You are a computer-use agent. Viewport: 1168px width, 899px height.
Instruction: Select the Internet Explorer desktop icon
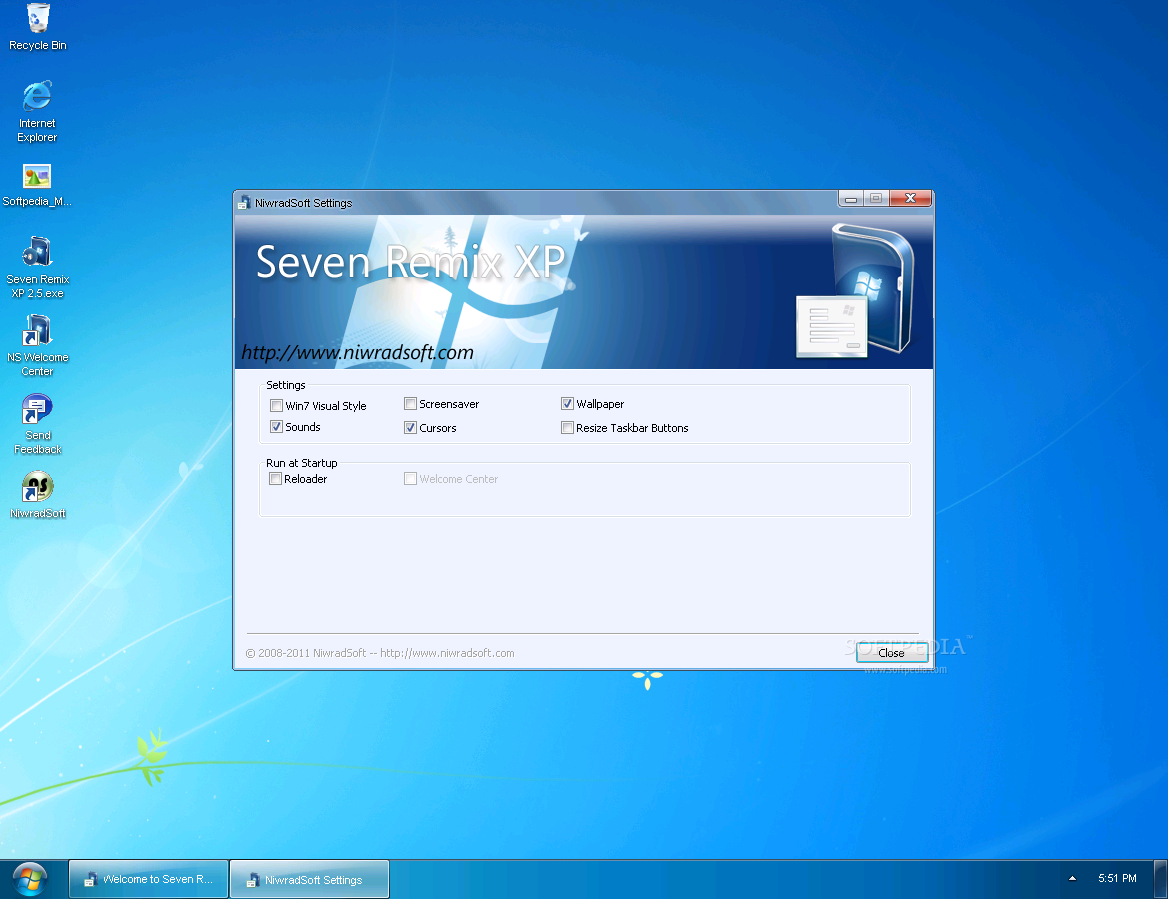tap(37, 110)
